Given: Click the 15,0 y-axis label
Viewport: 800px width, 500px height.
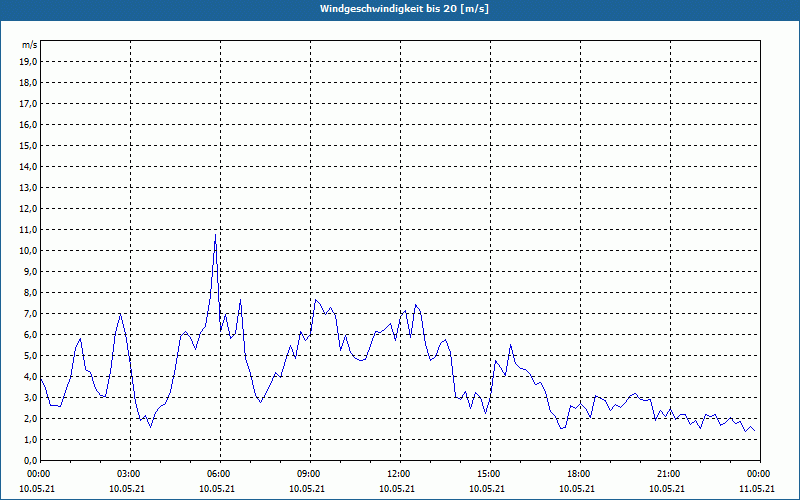Looking at the screenshot, I should coord(28,145).
